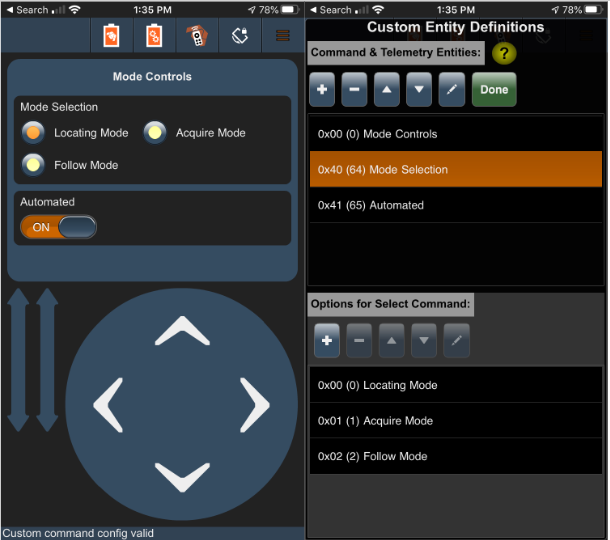This screenshot has height=540, width=610.
Task: Select the 0x02 Follow Mode option
Action: (x=456, y=456)
